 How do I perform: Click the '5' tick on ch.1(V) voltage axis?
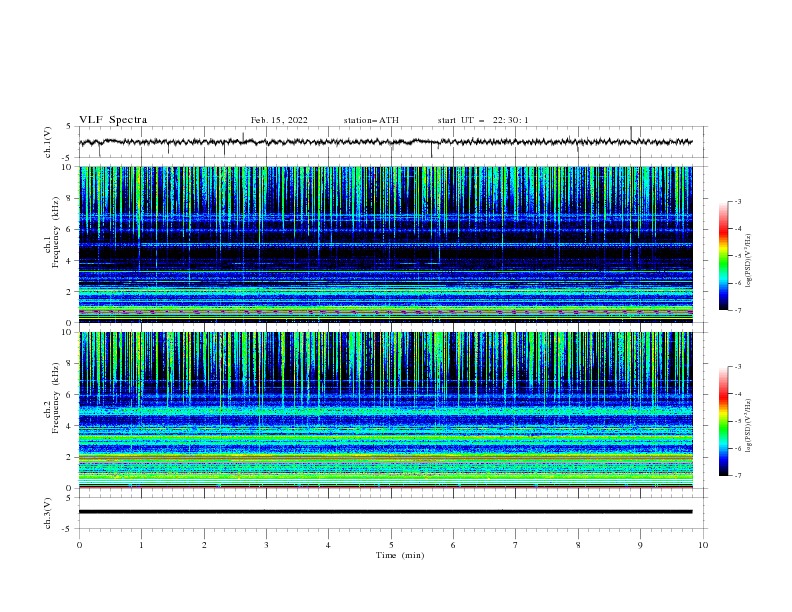69,127
